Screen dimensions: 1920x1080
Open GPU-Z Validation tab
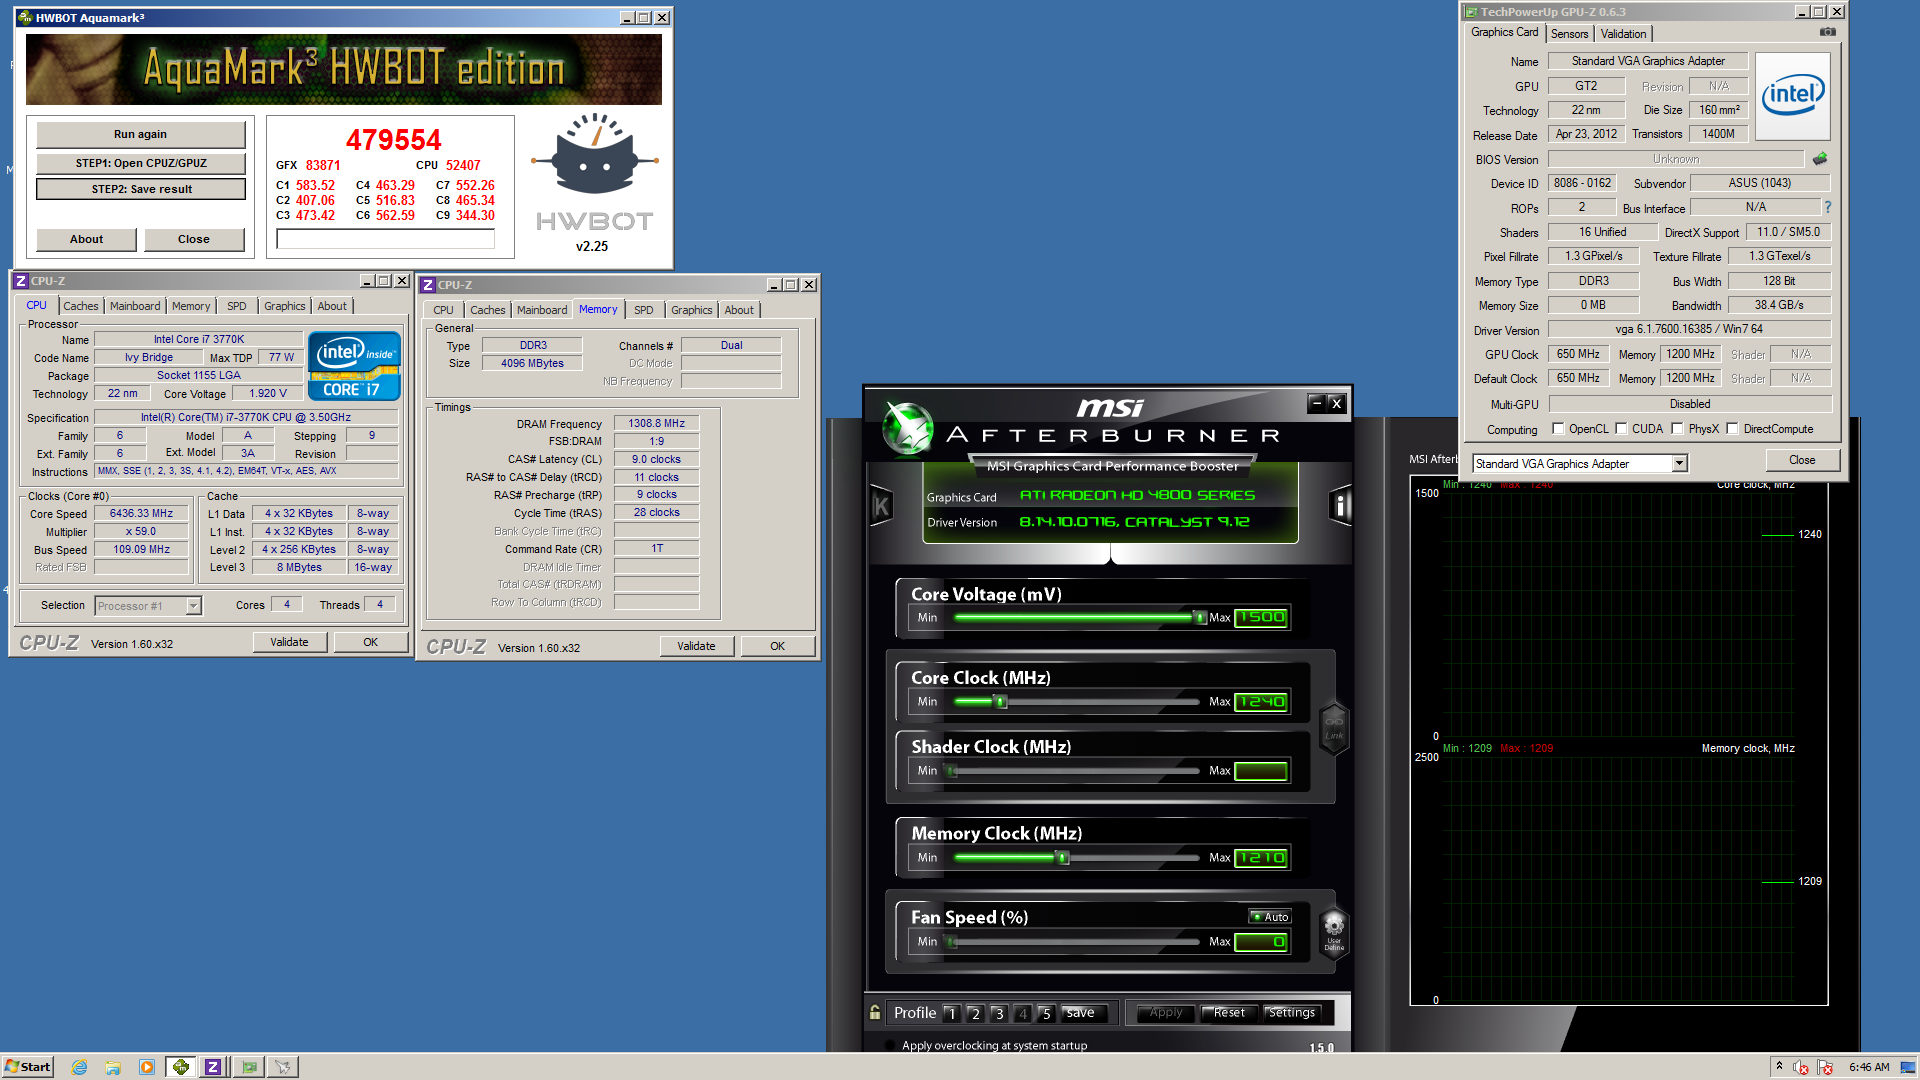(1623, 34)
